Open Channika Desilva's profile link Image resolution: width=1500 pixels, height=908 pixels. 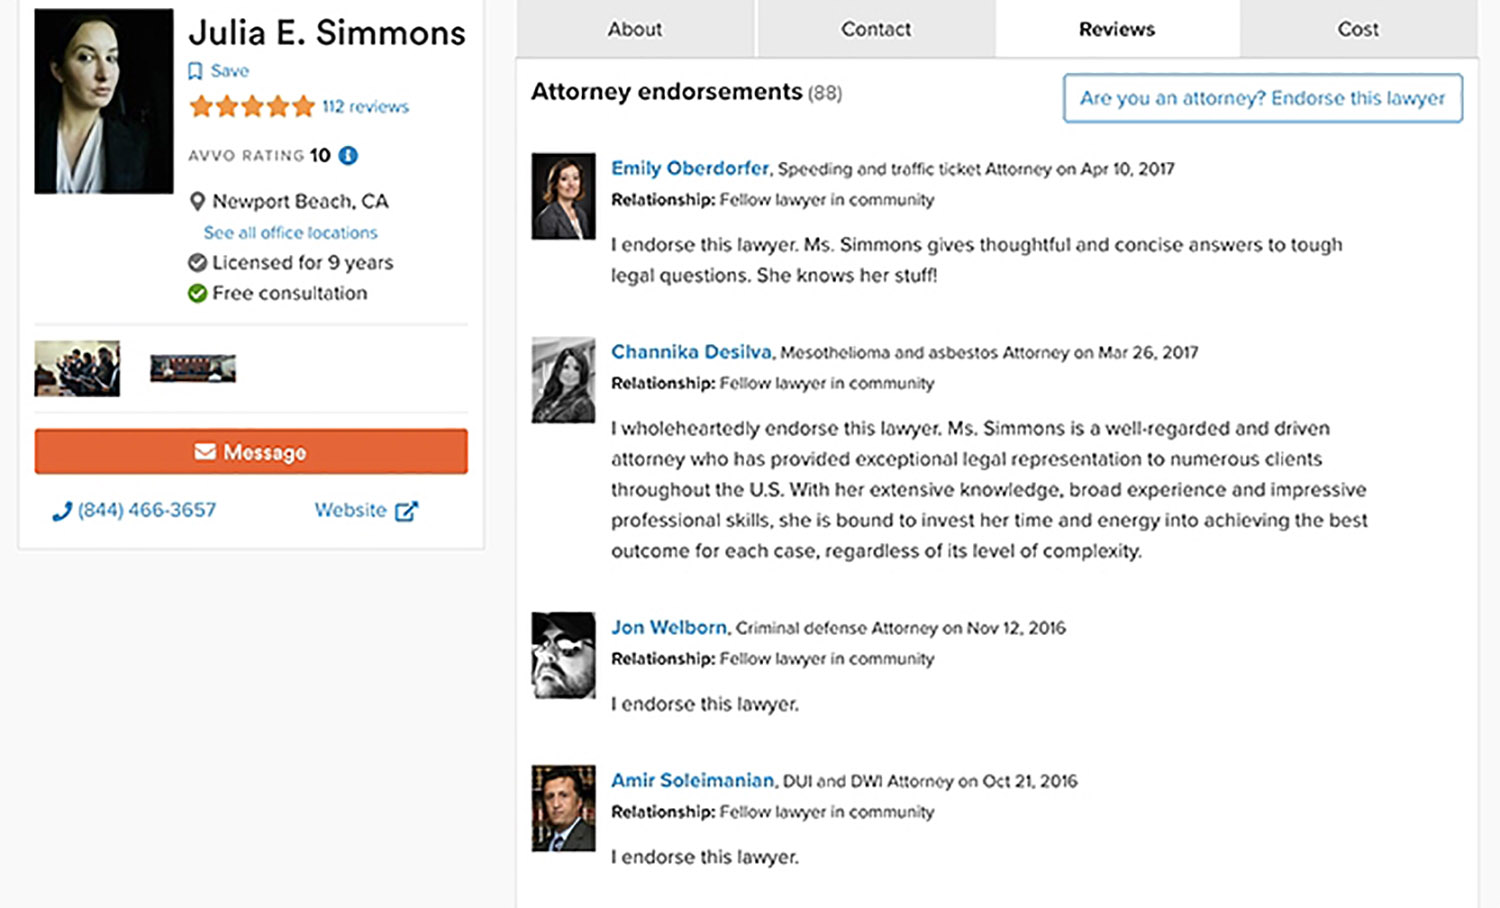point(691,352)
